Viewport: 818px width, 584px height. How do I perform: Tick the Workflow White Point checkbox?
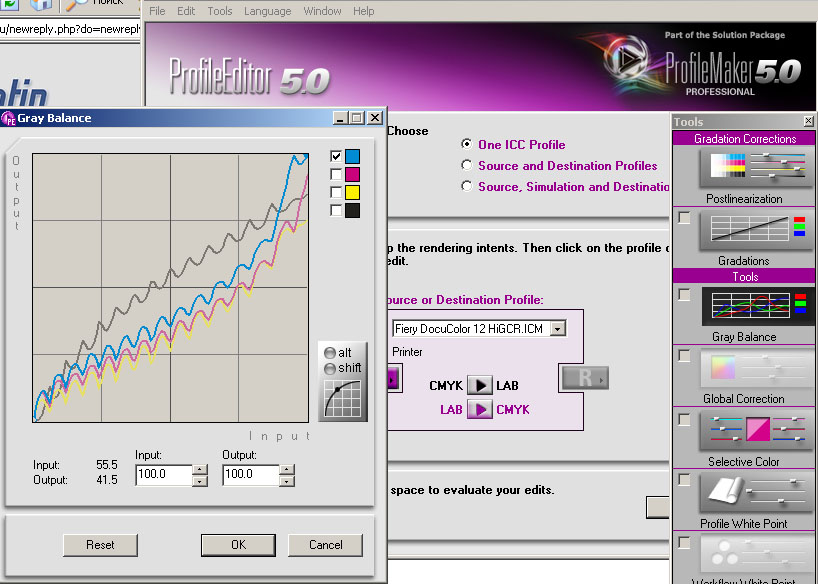(x=684, y=543)
